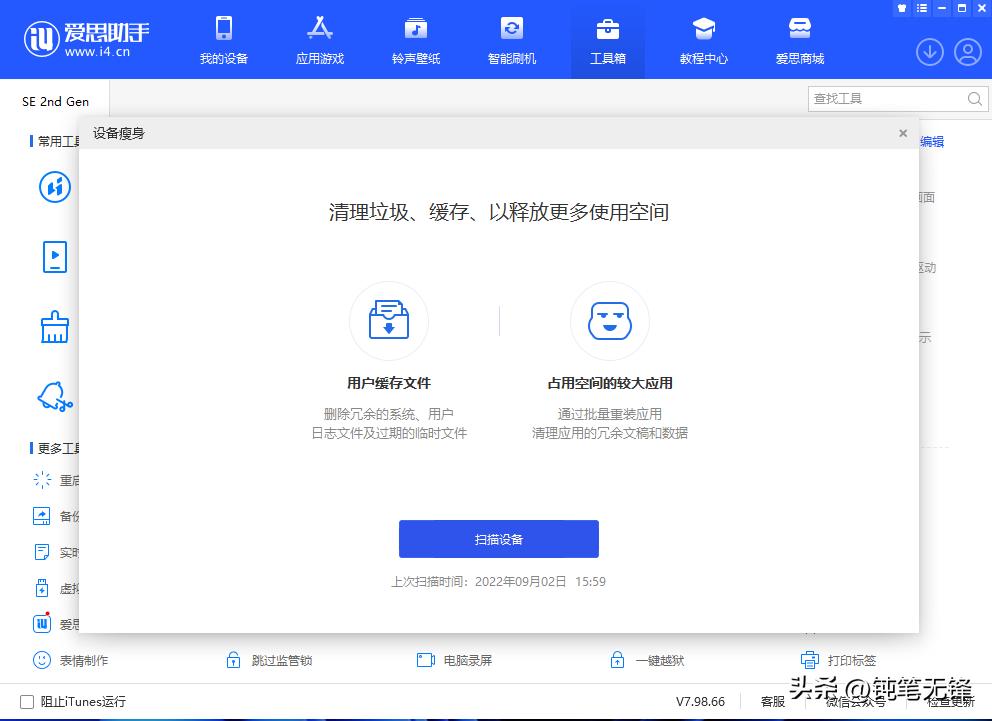Screen dimensions: 992x721
Task: Switch to the 我的设备 tab
Action: (x=223, y=40)
